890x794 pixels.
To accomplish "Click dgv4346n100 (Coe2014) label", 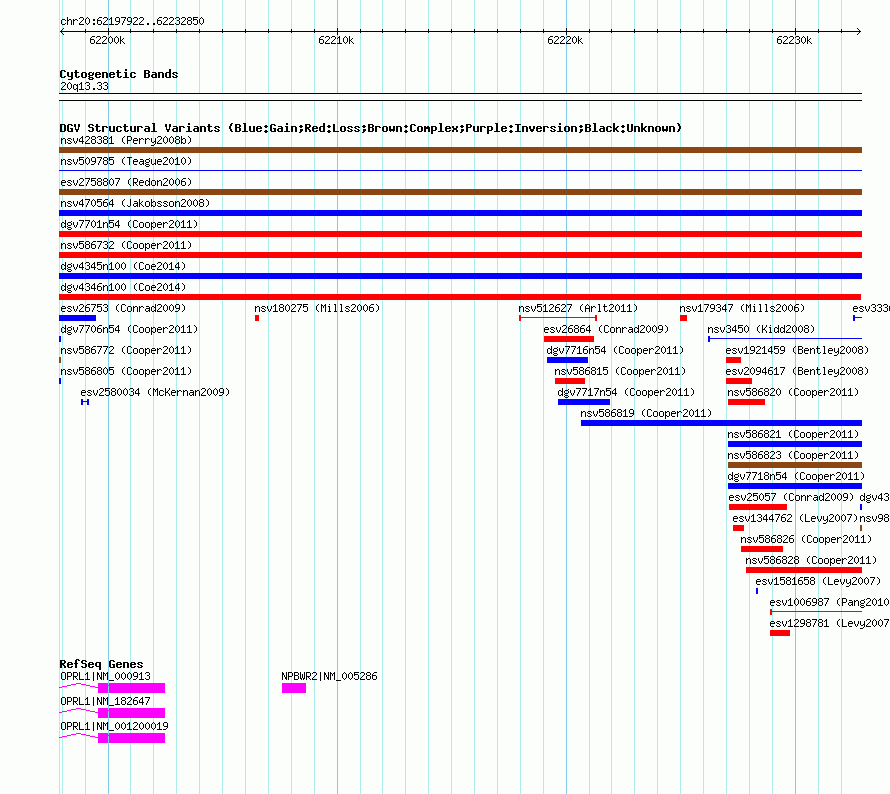I will [x=123, y=287].
